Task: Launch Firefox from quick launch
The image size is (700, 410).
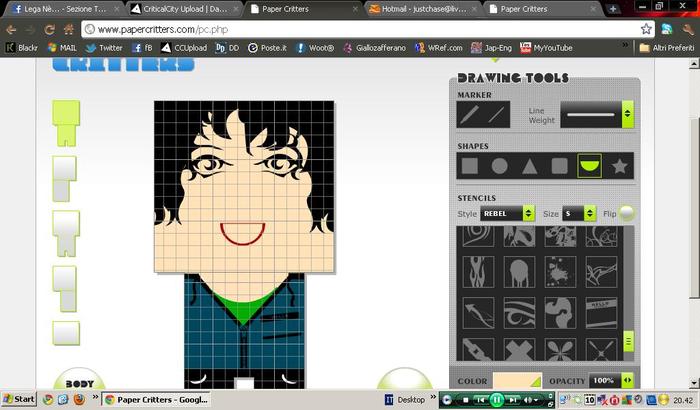Action: [79, 399]
